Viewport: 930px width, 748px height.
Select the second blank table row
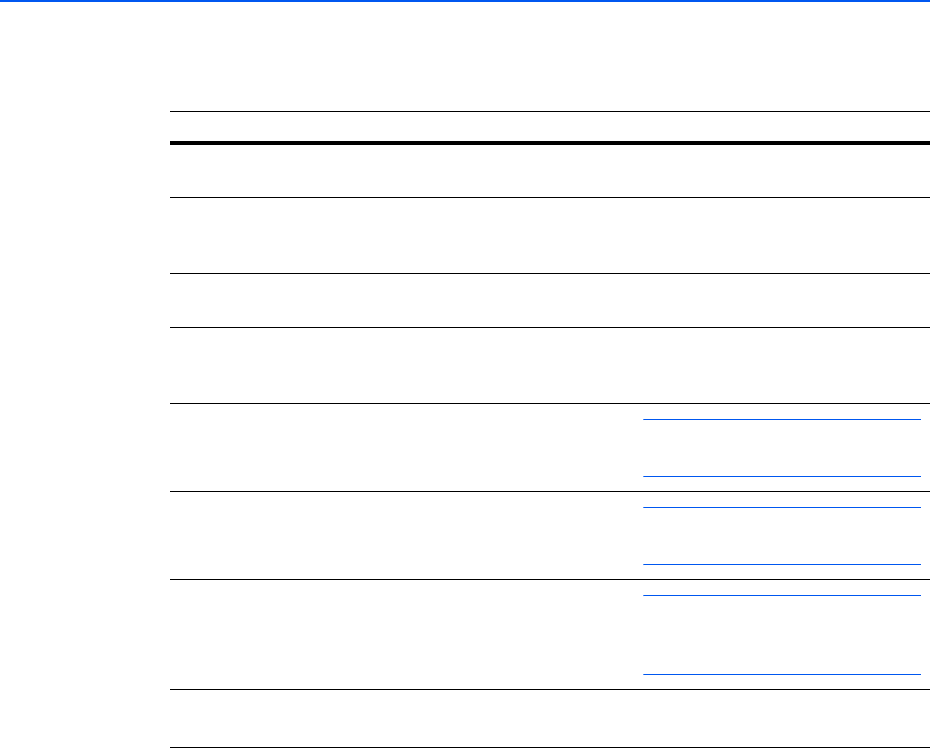tap(548, 236)
